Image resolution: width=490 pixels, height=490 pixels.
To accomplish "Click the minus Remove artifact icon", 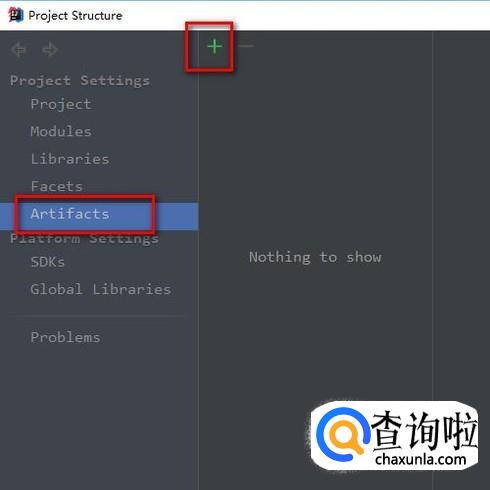I will (247, 46).
